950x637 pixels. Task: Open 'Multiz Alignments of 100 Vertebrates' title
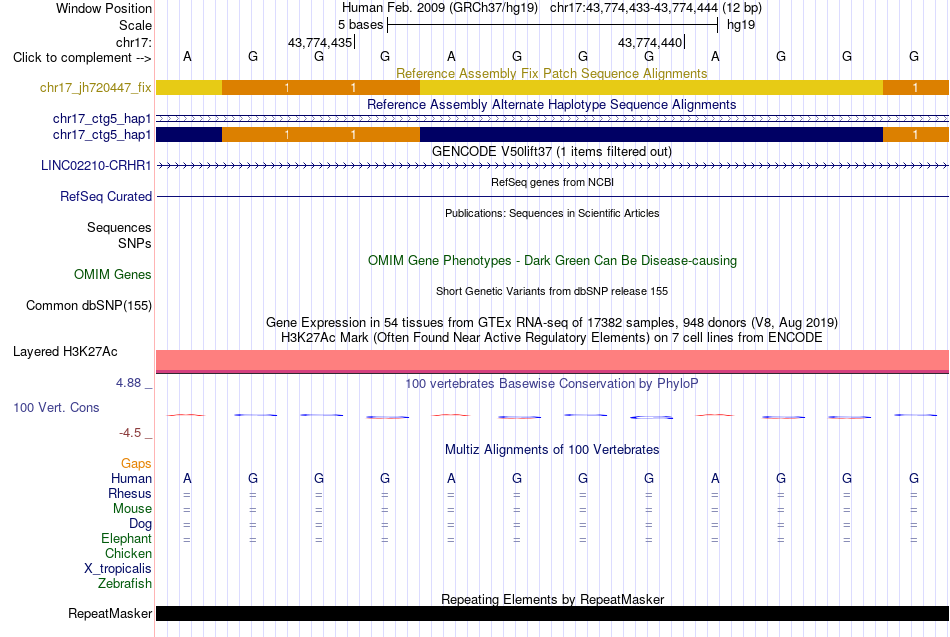[x=552, y=450]
